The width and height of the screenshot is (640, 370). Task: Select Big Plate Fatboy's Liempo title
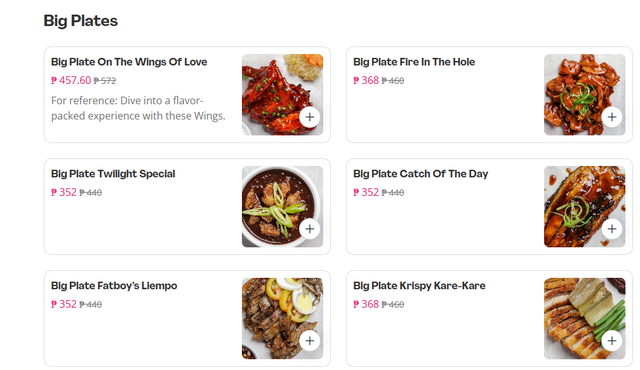tap(114, 286)
